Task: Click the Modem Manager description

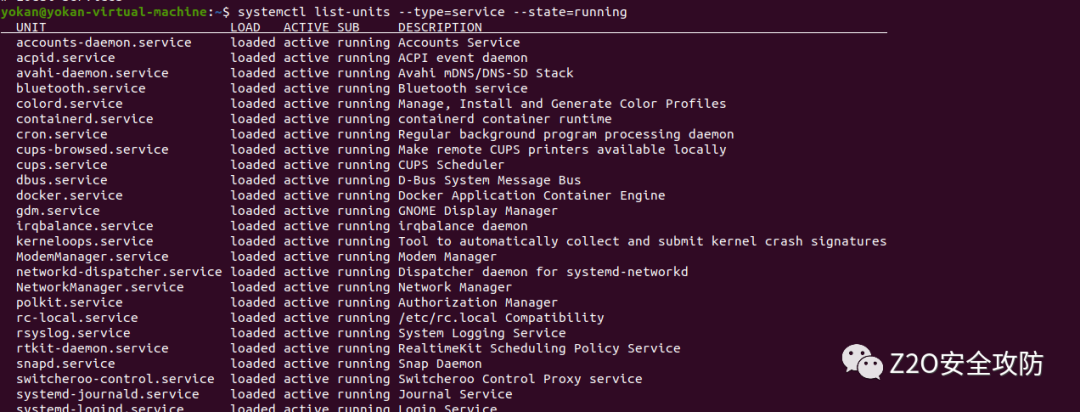Action: pos(448,256)
